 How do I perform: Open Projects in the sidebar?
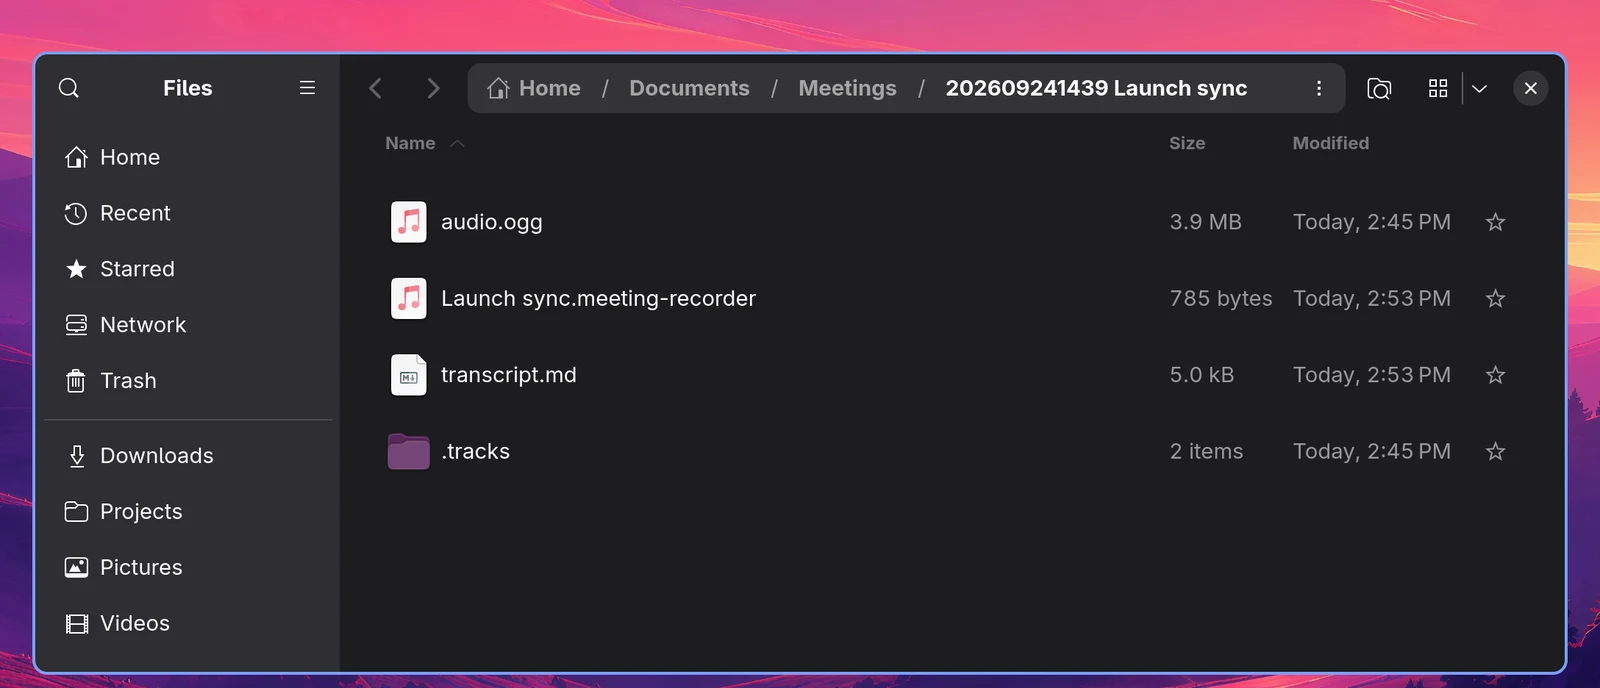(188, 511)
